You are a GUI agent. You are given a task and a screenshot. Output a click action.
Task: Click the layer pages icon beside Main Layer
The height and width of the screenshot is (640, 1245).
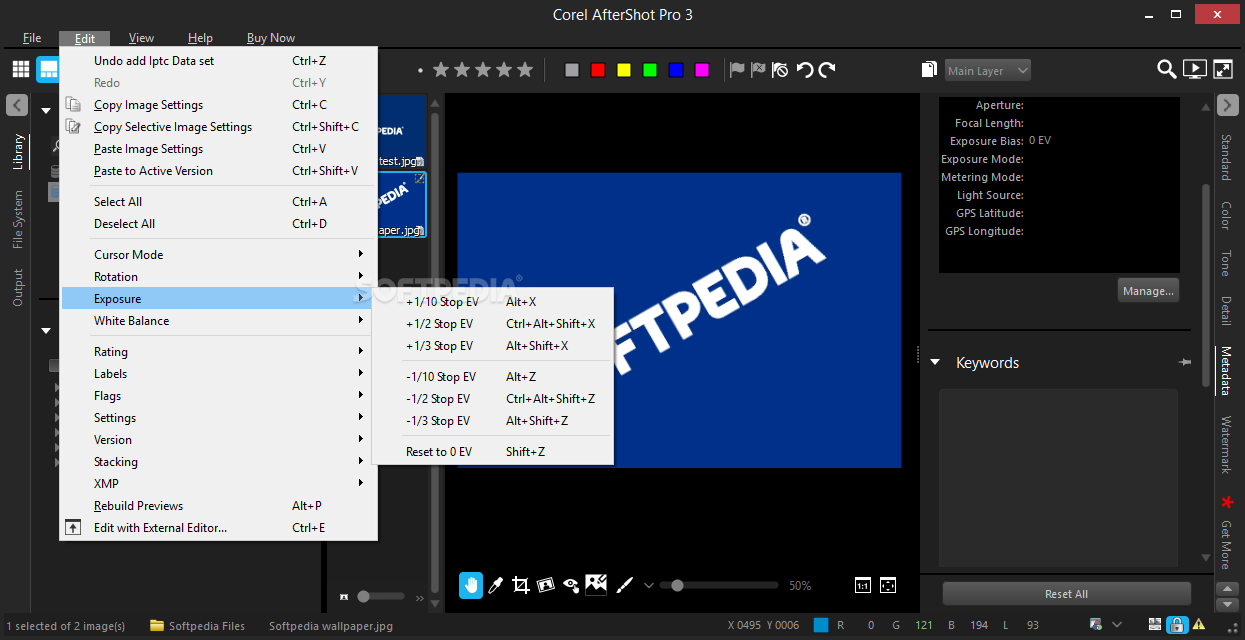pos(929,70)
